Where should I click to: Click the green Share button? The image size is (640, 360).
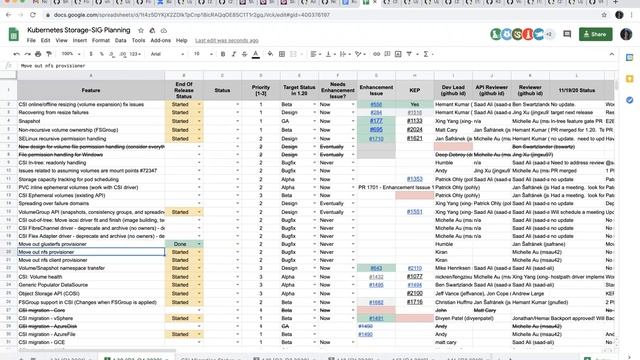[596, 34]
